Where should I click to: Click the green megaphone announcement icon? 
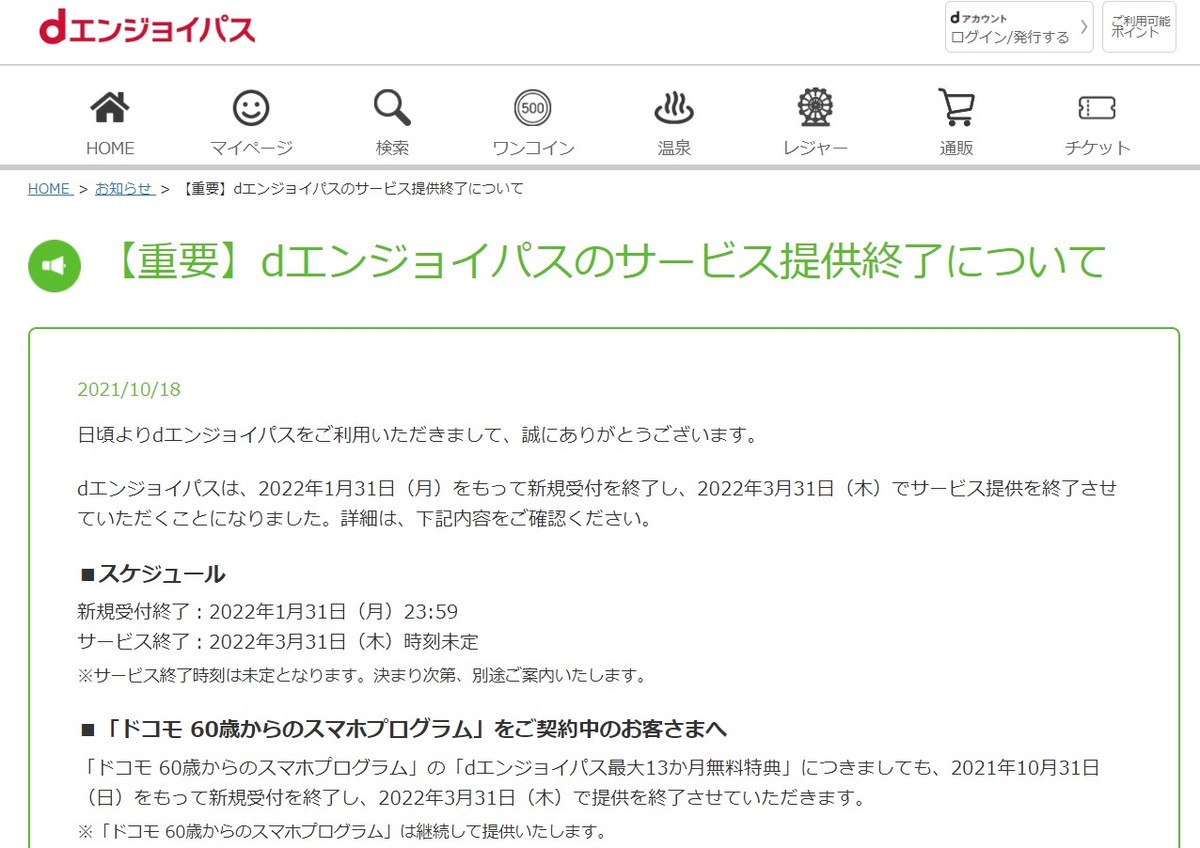[x=54, y=266]
